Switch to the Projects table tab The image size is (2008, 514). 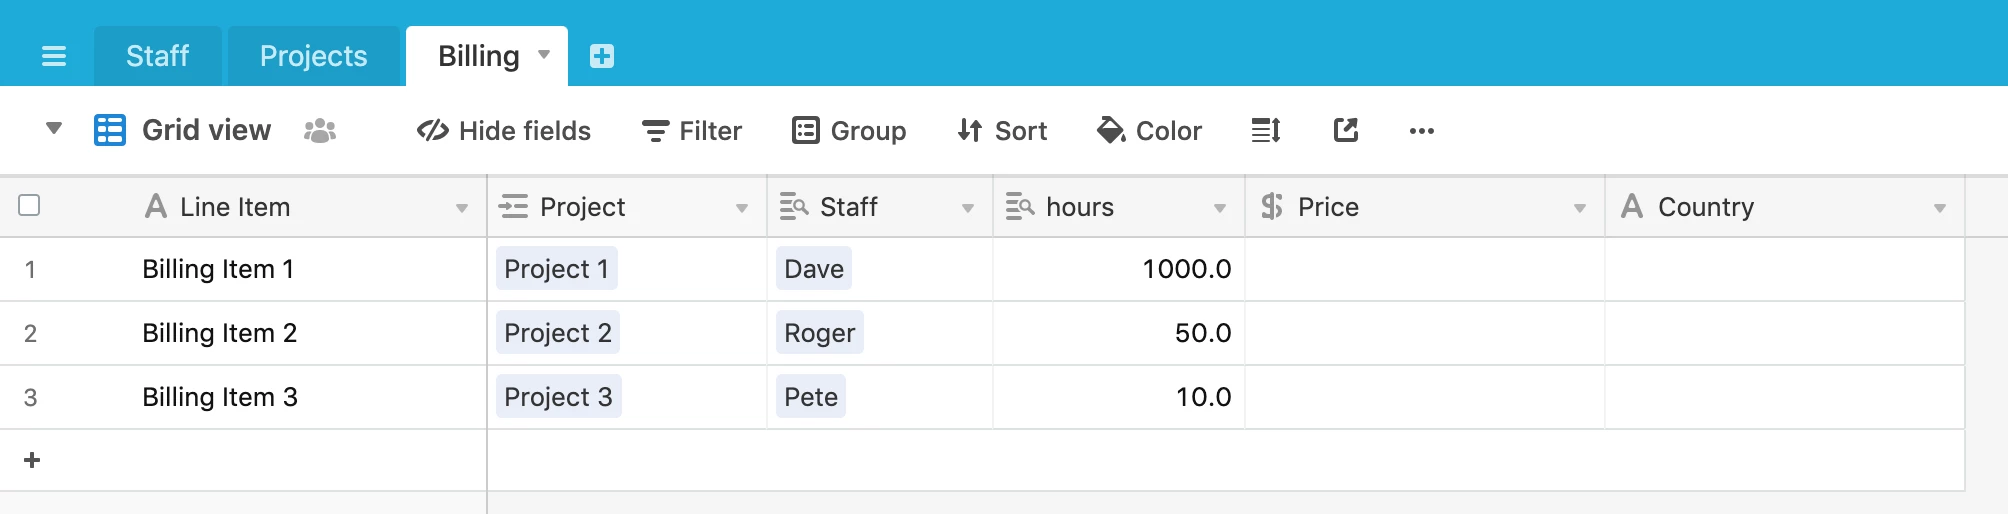(314, 56)
